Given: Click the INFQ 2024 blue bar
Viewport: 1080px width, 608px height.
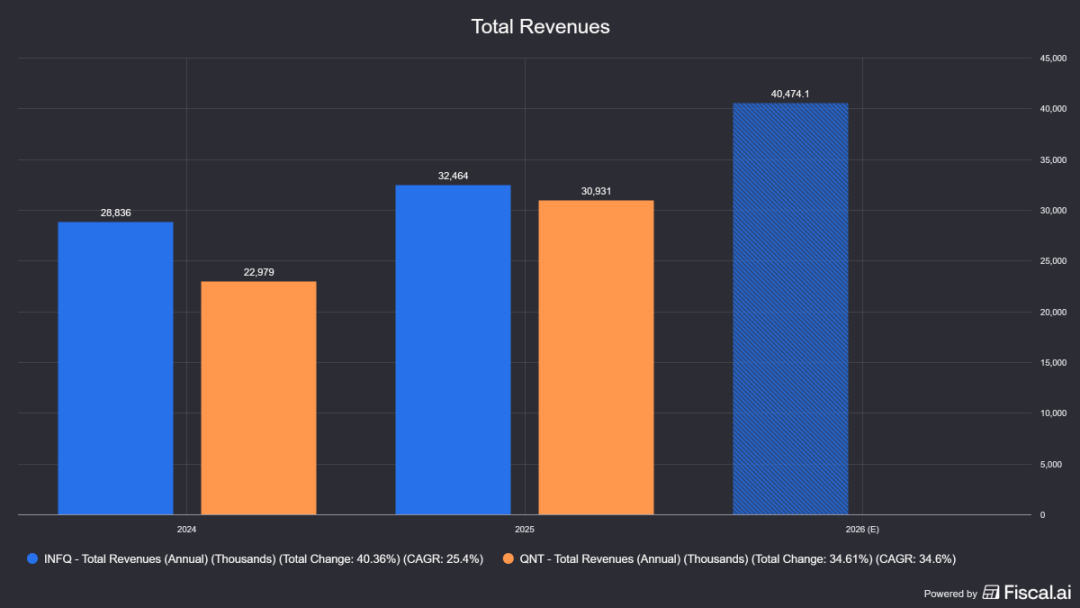Looking at the screenshot, I should tap(116, 368).
